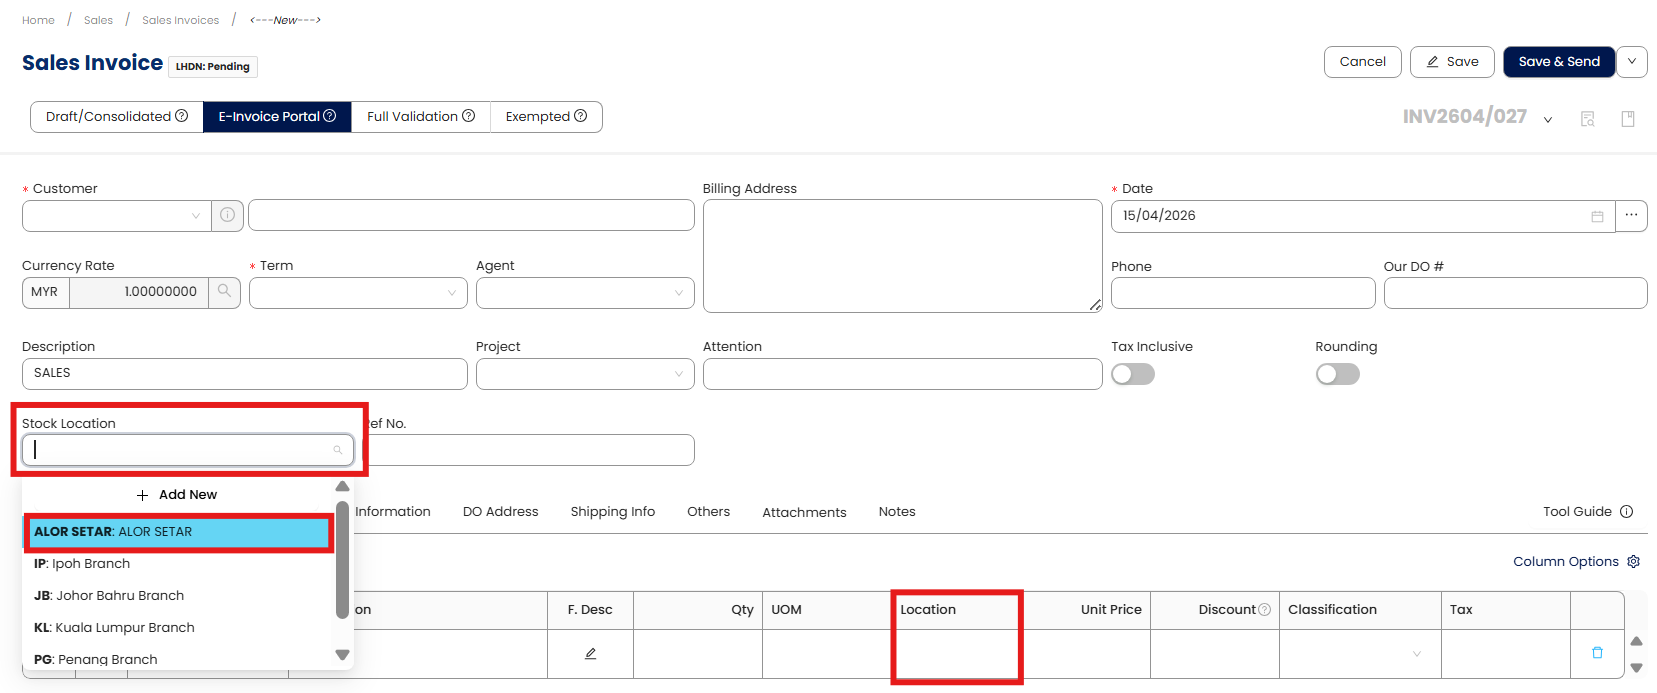The width and height of the screenshot is (1657, 693).
Task: Open Column Options gear icon
Action: coord(1634,562)
